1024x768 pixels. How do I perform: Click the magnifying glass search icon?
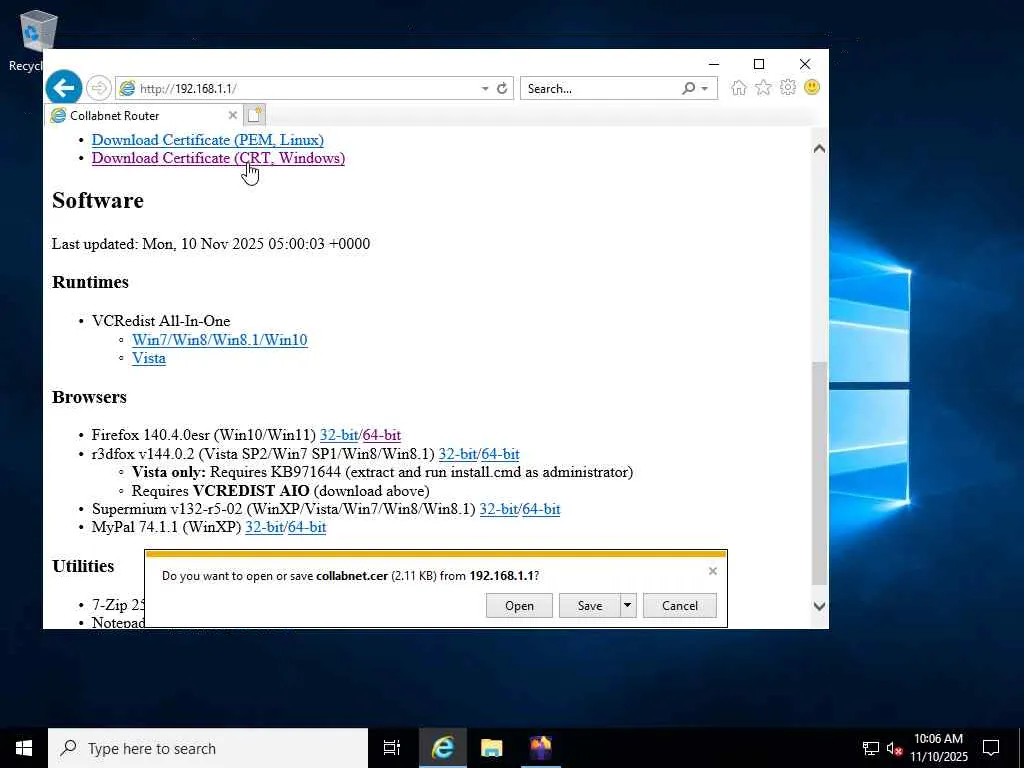coord(688,88)
